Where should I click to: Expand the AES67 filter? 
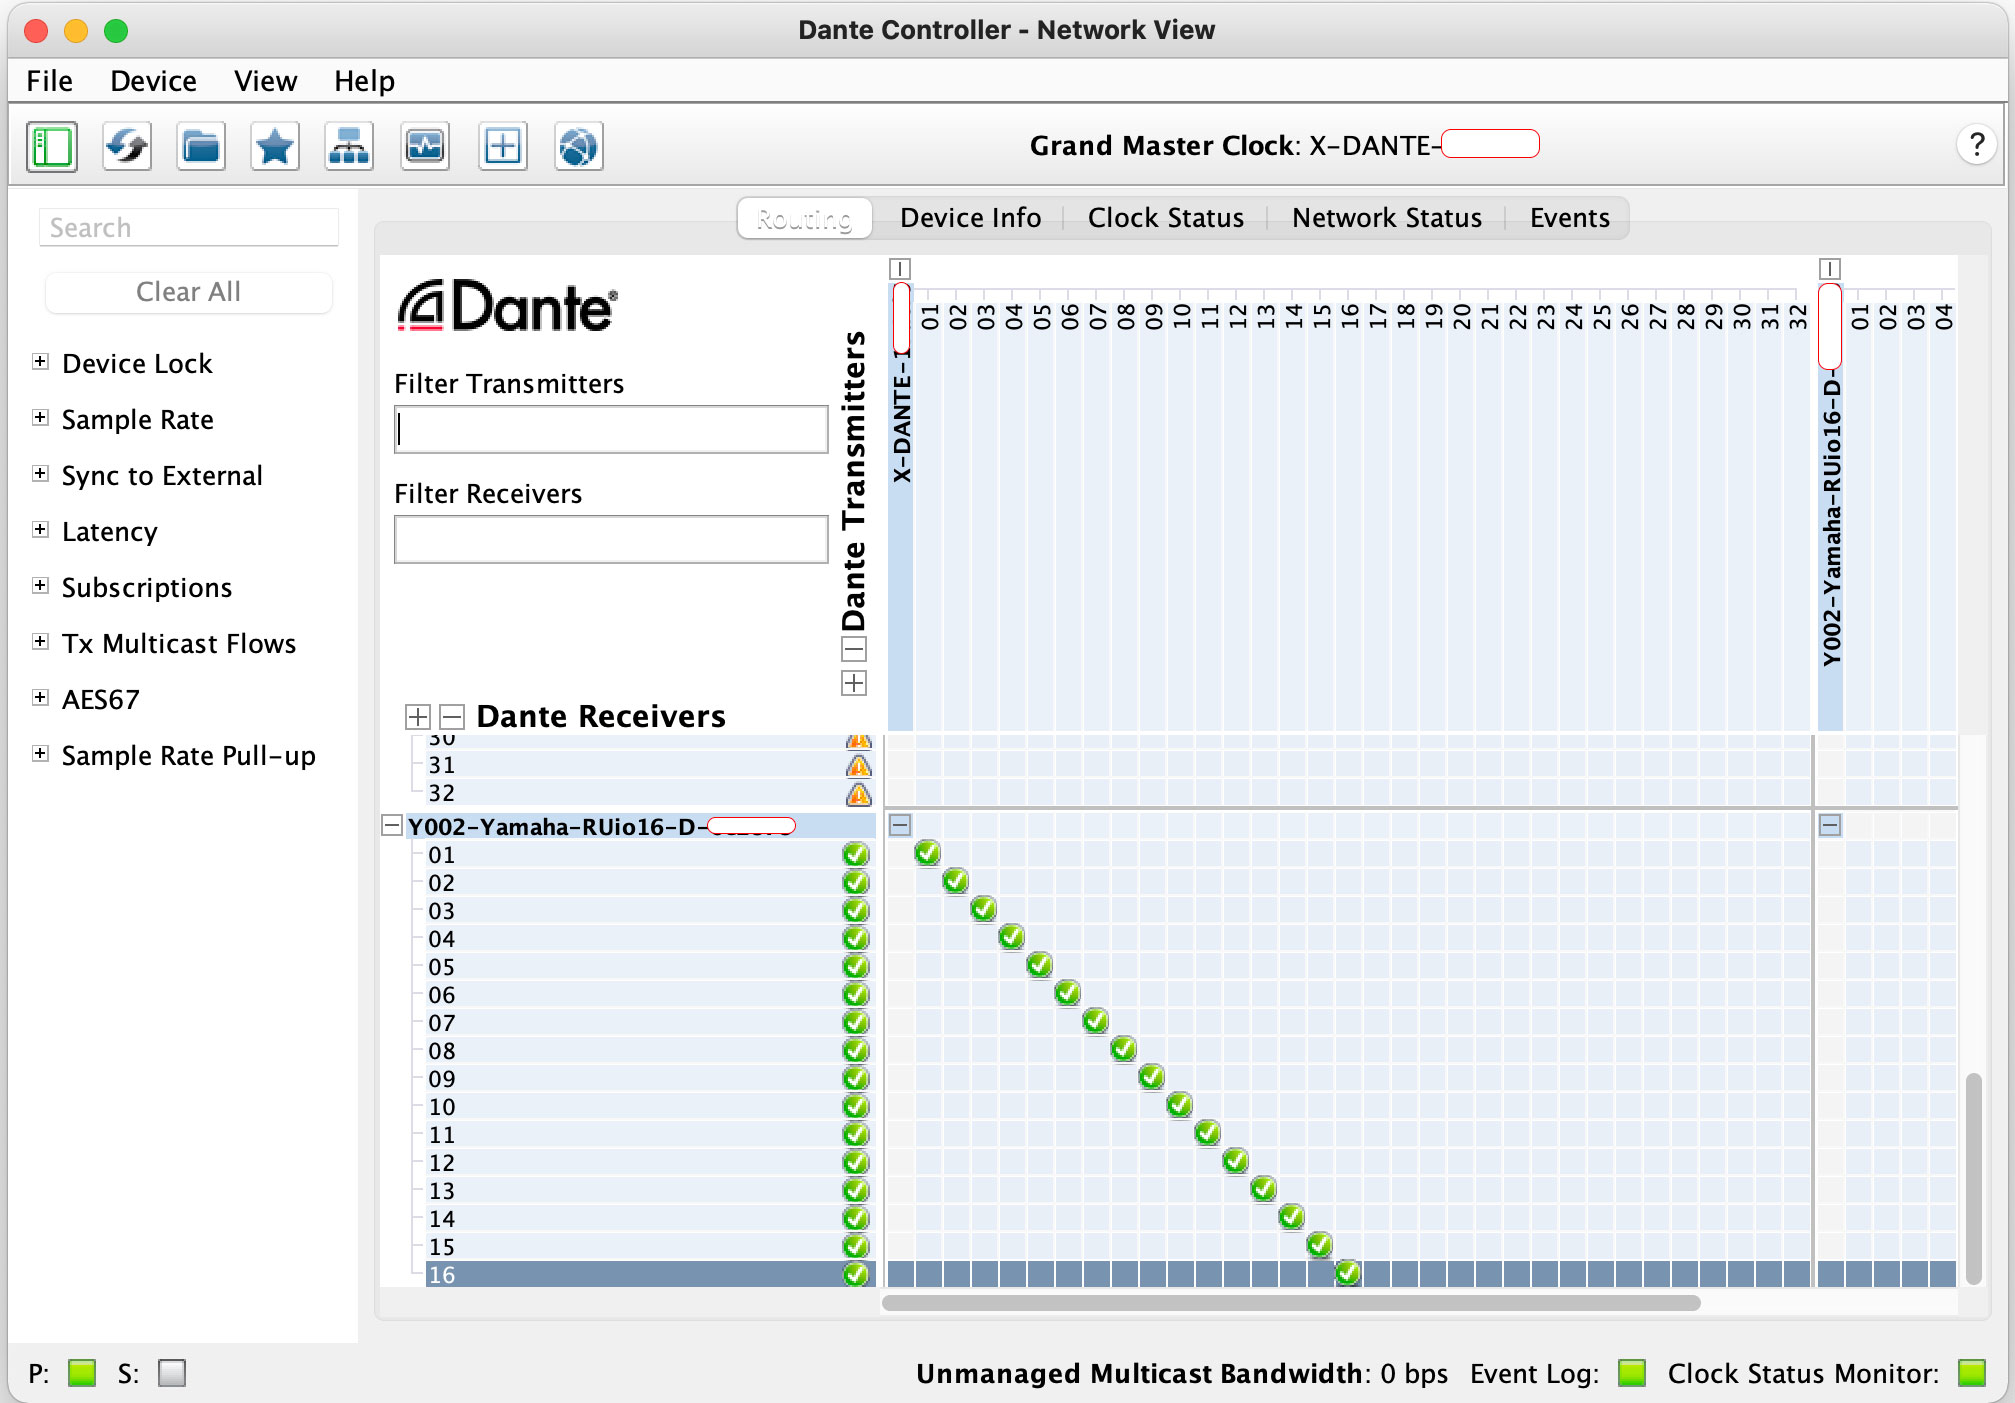pos(40,698)
